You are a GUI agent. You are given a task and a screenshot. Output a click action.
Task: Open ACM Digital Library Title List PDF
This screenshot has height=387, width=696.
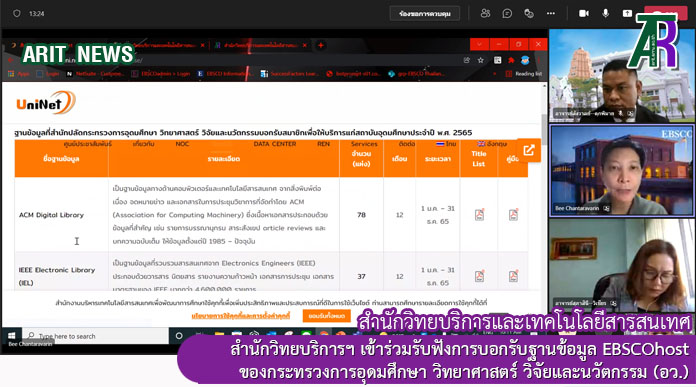pyautogui.click(x=479, y=215)
